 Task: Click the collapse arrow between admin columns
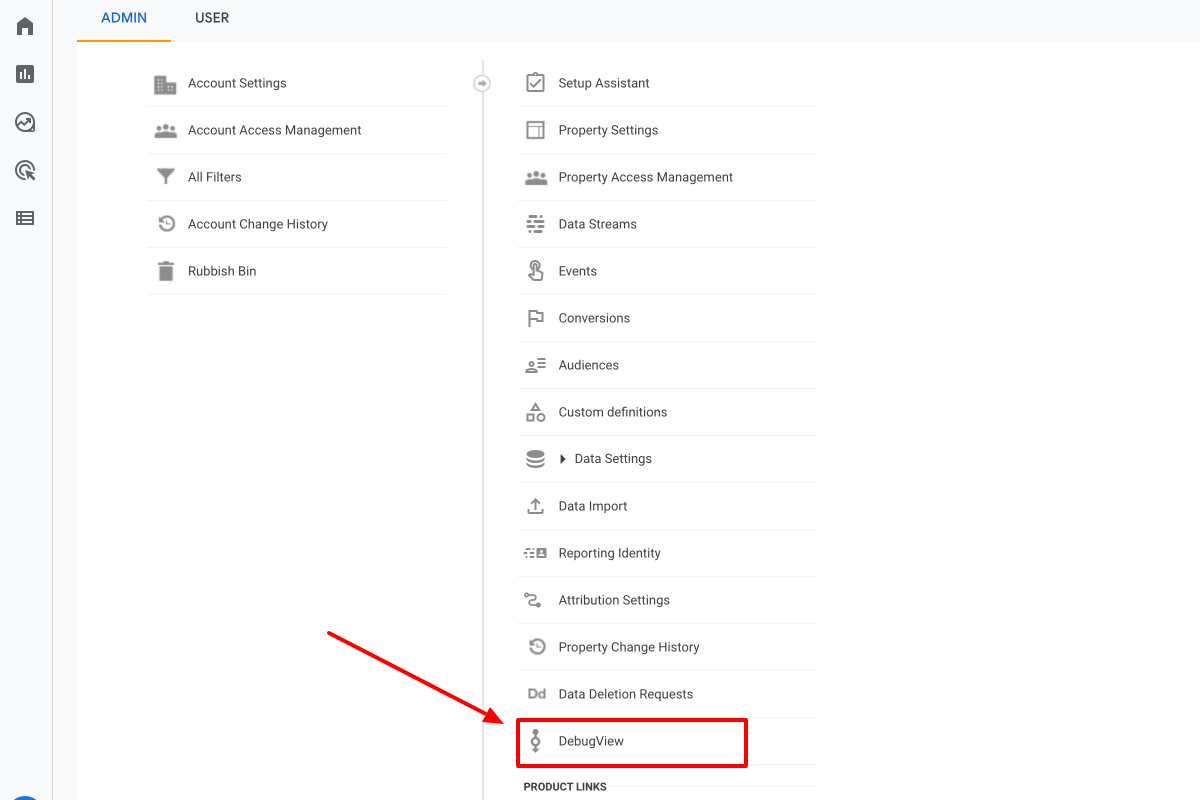pos(482,84)
